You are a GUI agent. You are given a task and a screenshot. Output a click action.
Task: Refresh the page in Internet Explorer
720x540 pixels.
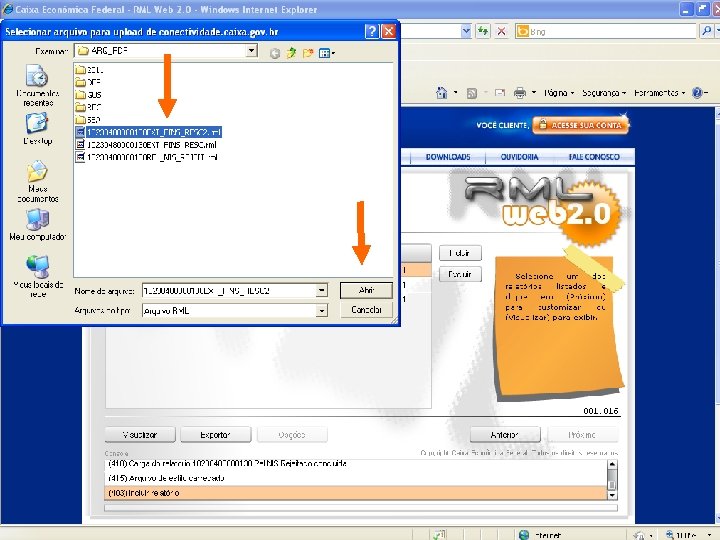click(x=483, y=31)
